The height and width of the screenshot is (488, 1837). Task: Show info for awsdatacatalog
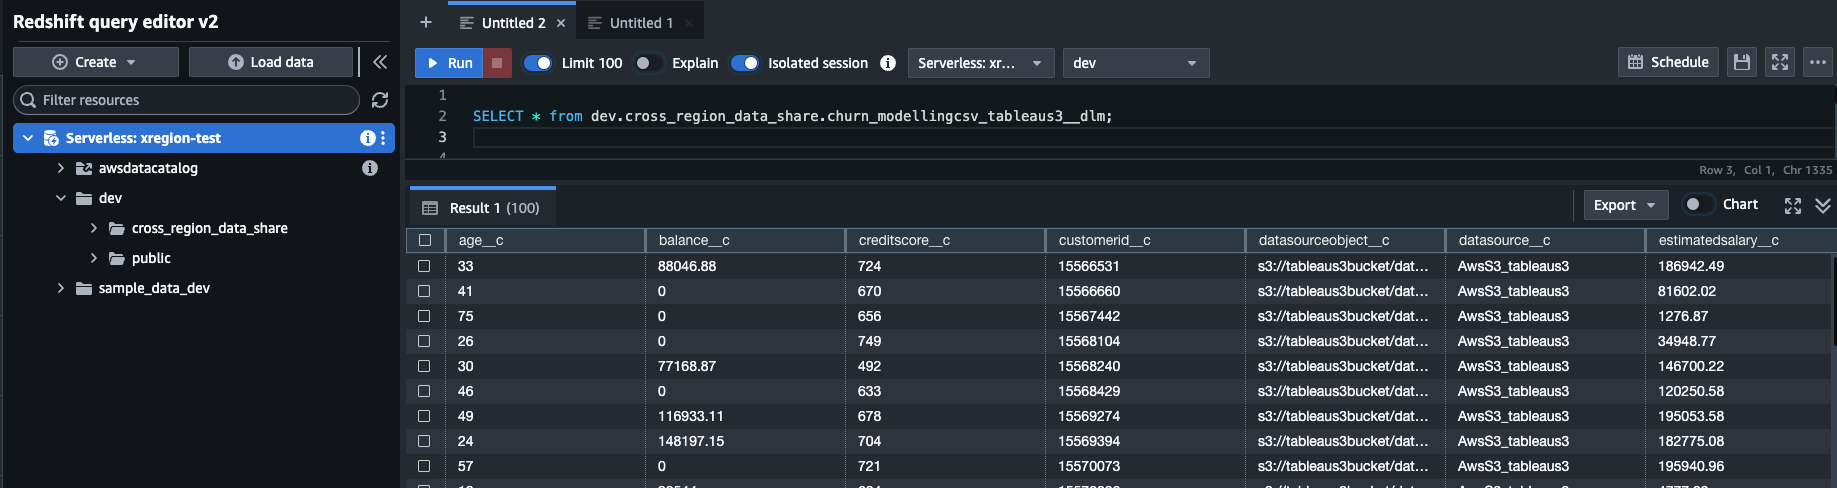click(x=370, y=168)
